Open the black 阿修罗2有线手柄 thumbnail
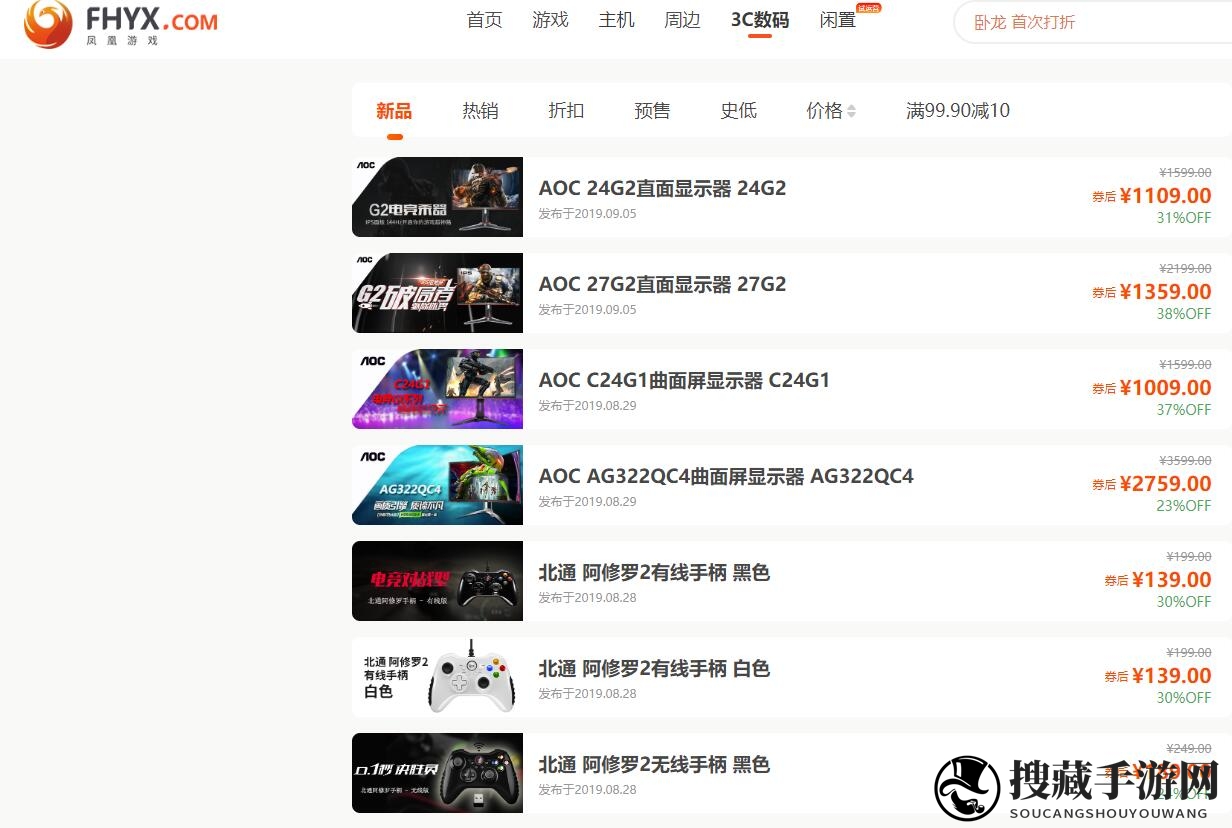 click(x=437, y=581)
